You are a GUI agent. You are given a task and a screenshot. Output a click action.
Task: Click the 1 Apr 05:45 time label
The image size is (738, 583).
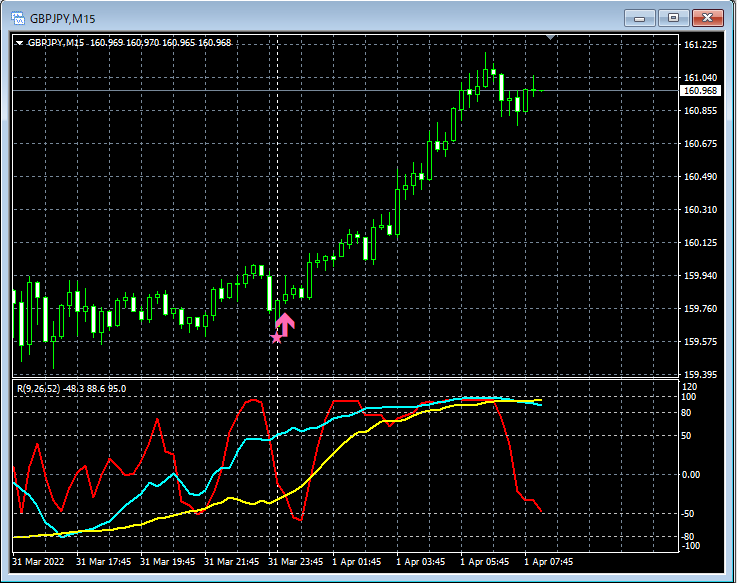(485, 561)
